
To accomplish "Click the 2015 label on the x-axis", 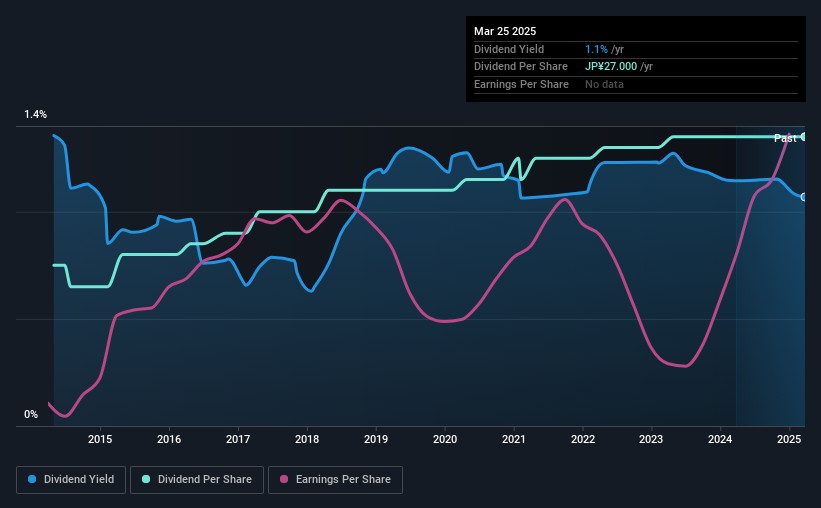I will tap(100, 439).
